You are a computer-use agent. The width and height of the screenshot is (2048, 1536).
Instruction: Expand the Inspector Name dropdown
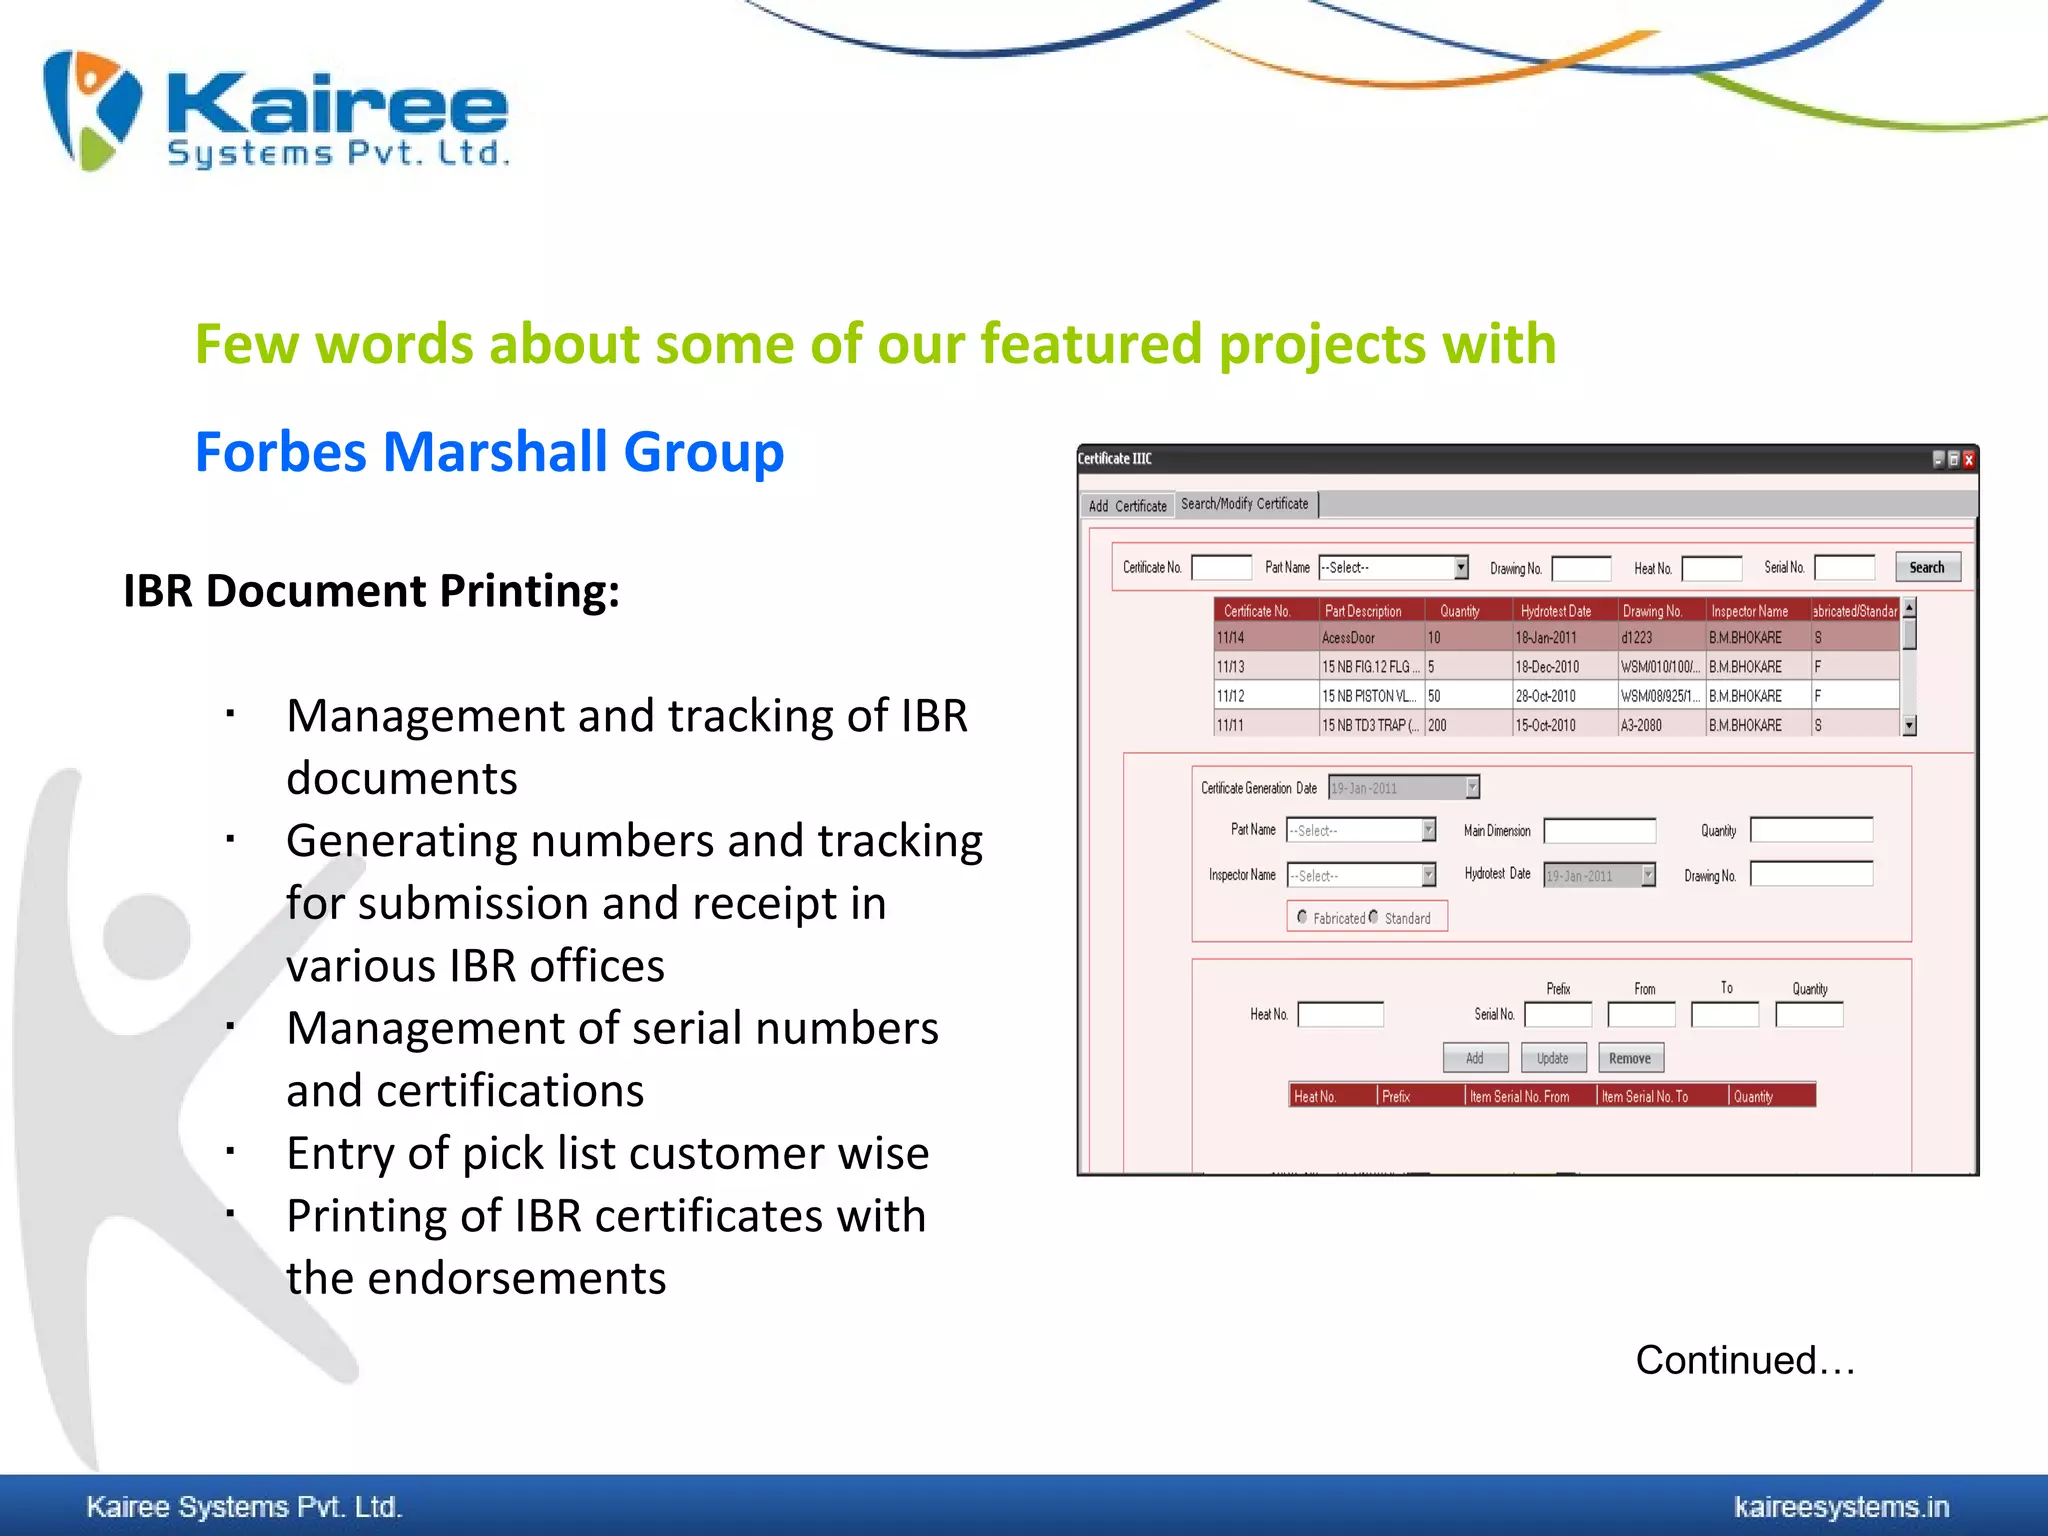(1428, 875)
